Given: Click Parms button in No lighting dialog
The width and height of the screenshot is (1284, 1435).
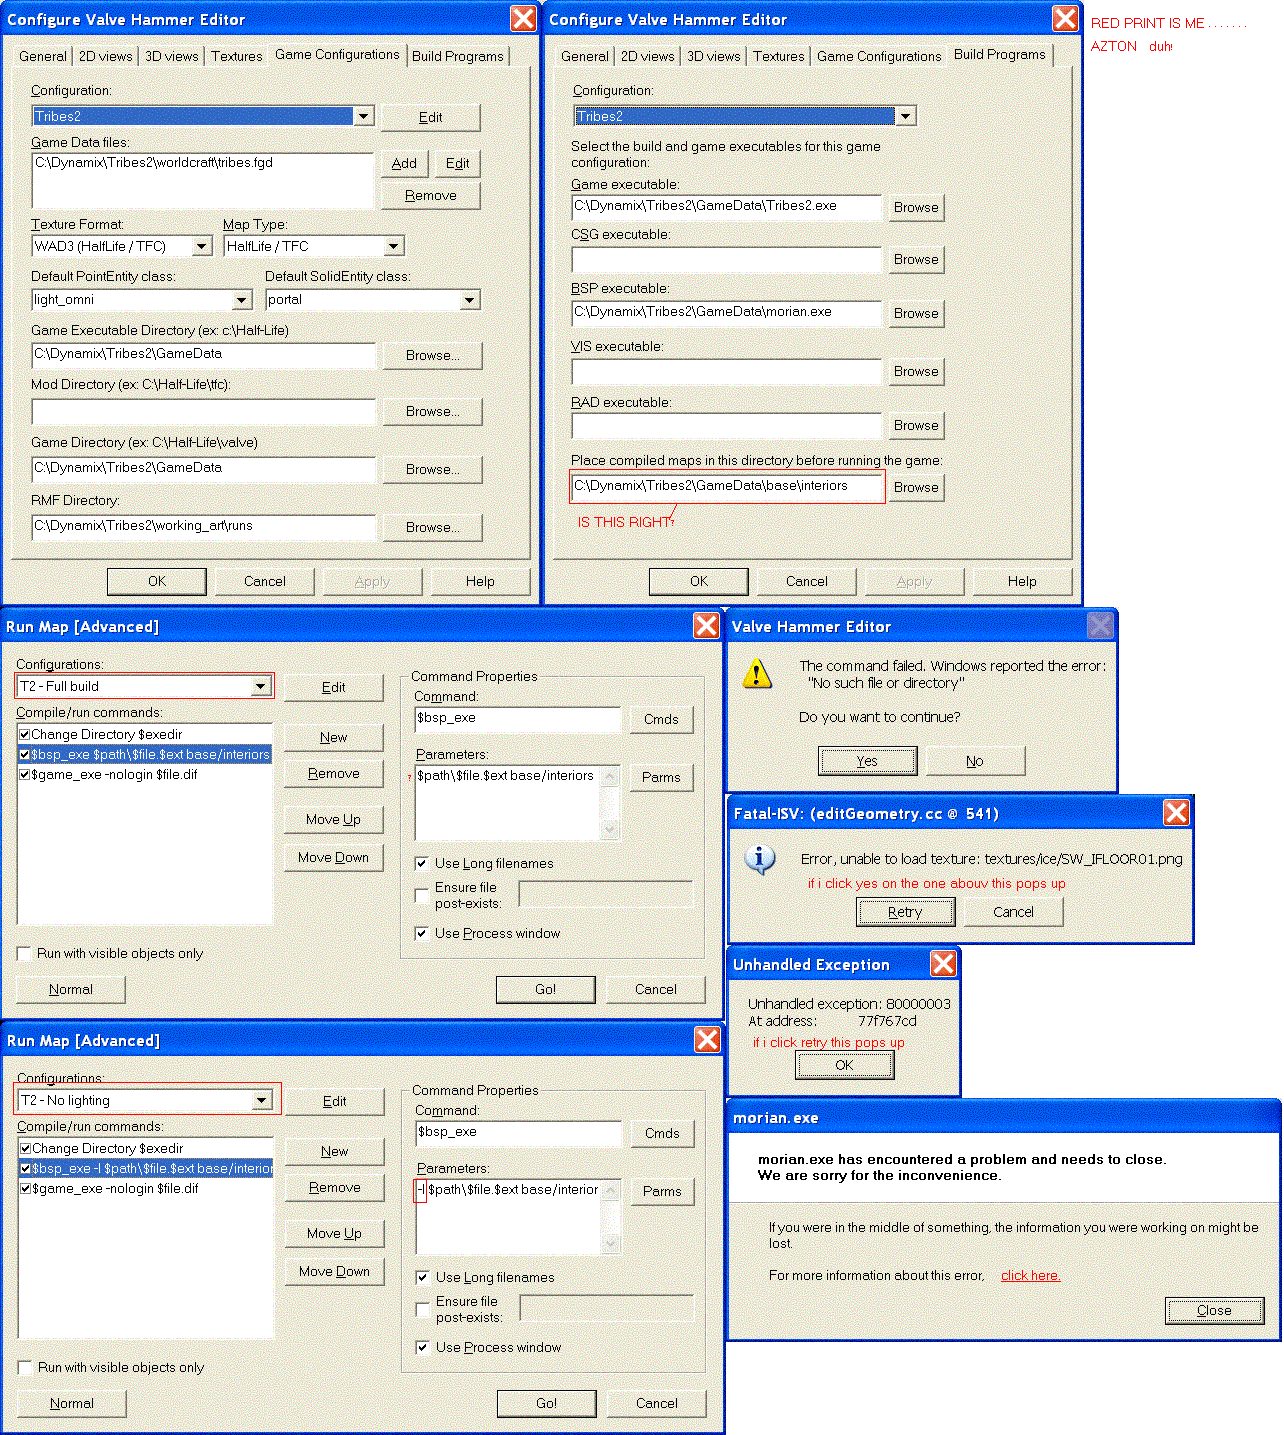Looking at the screenshot, I should point(662,1191).
